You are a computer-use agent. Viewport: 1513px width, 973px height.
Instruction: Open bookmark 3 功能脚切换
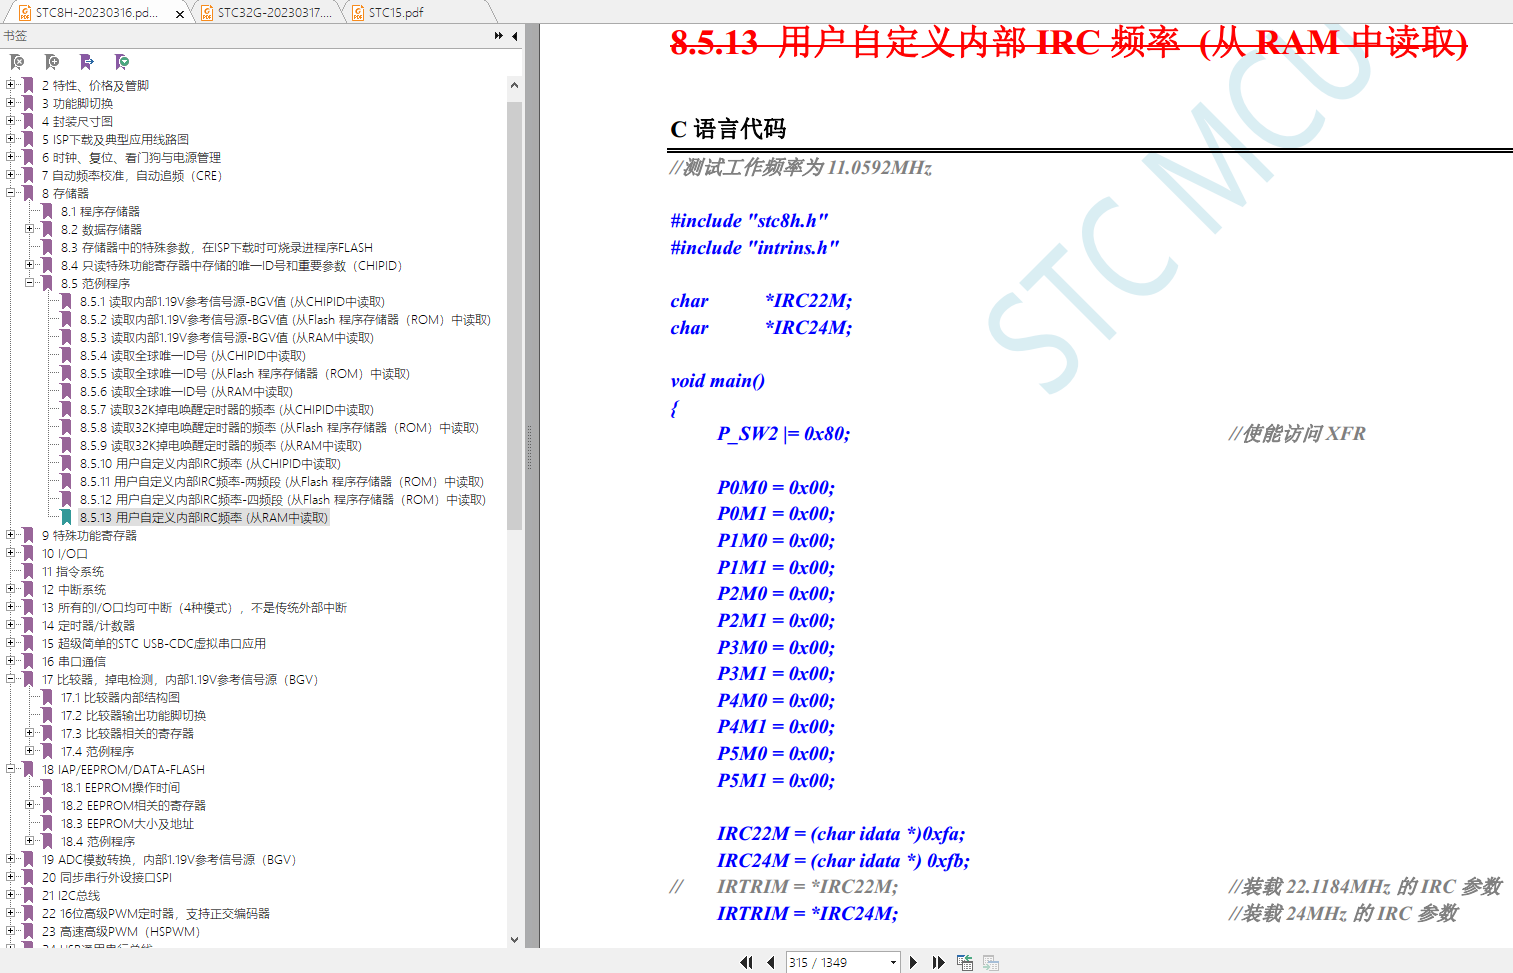[x=77, y=103]
